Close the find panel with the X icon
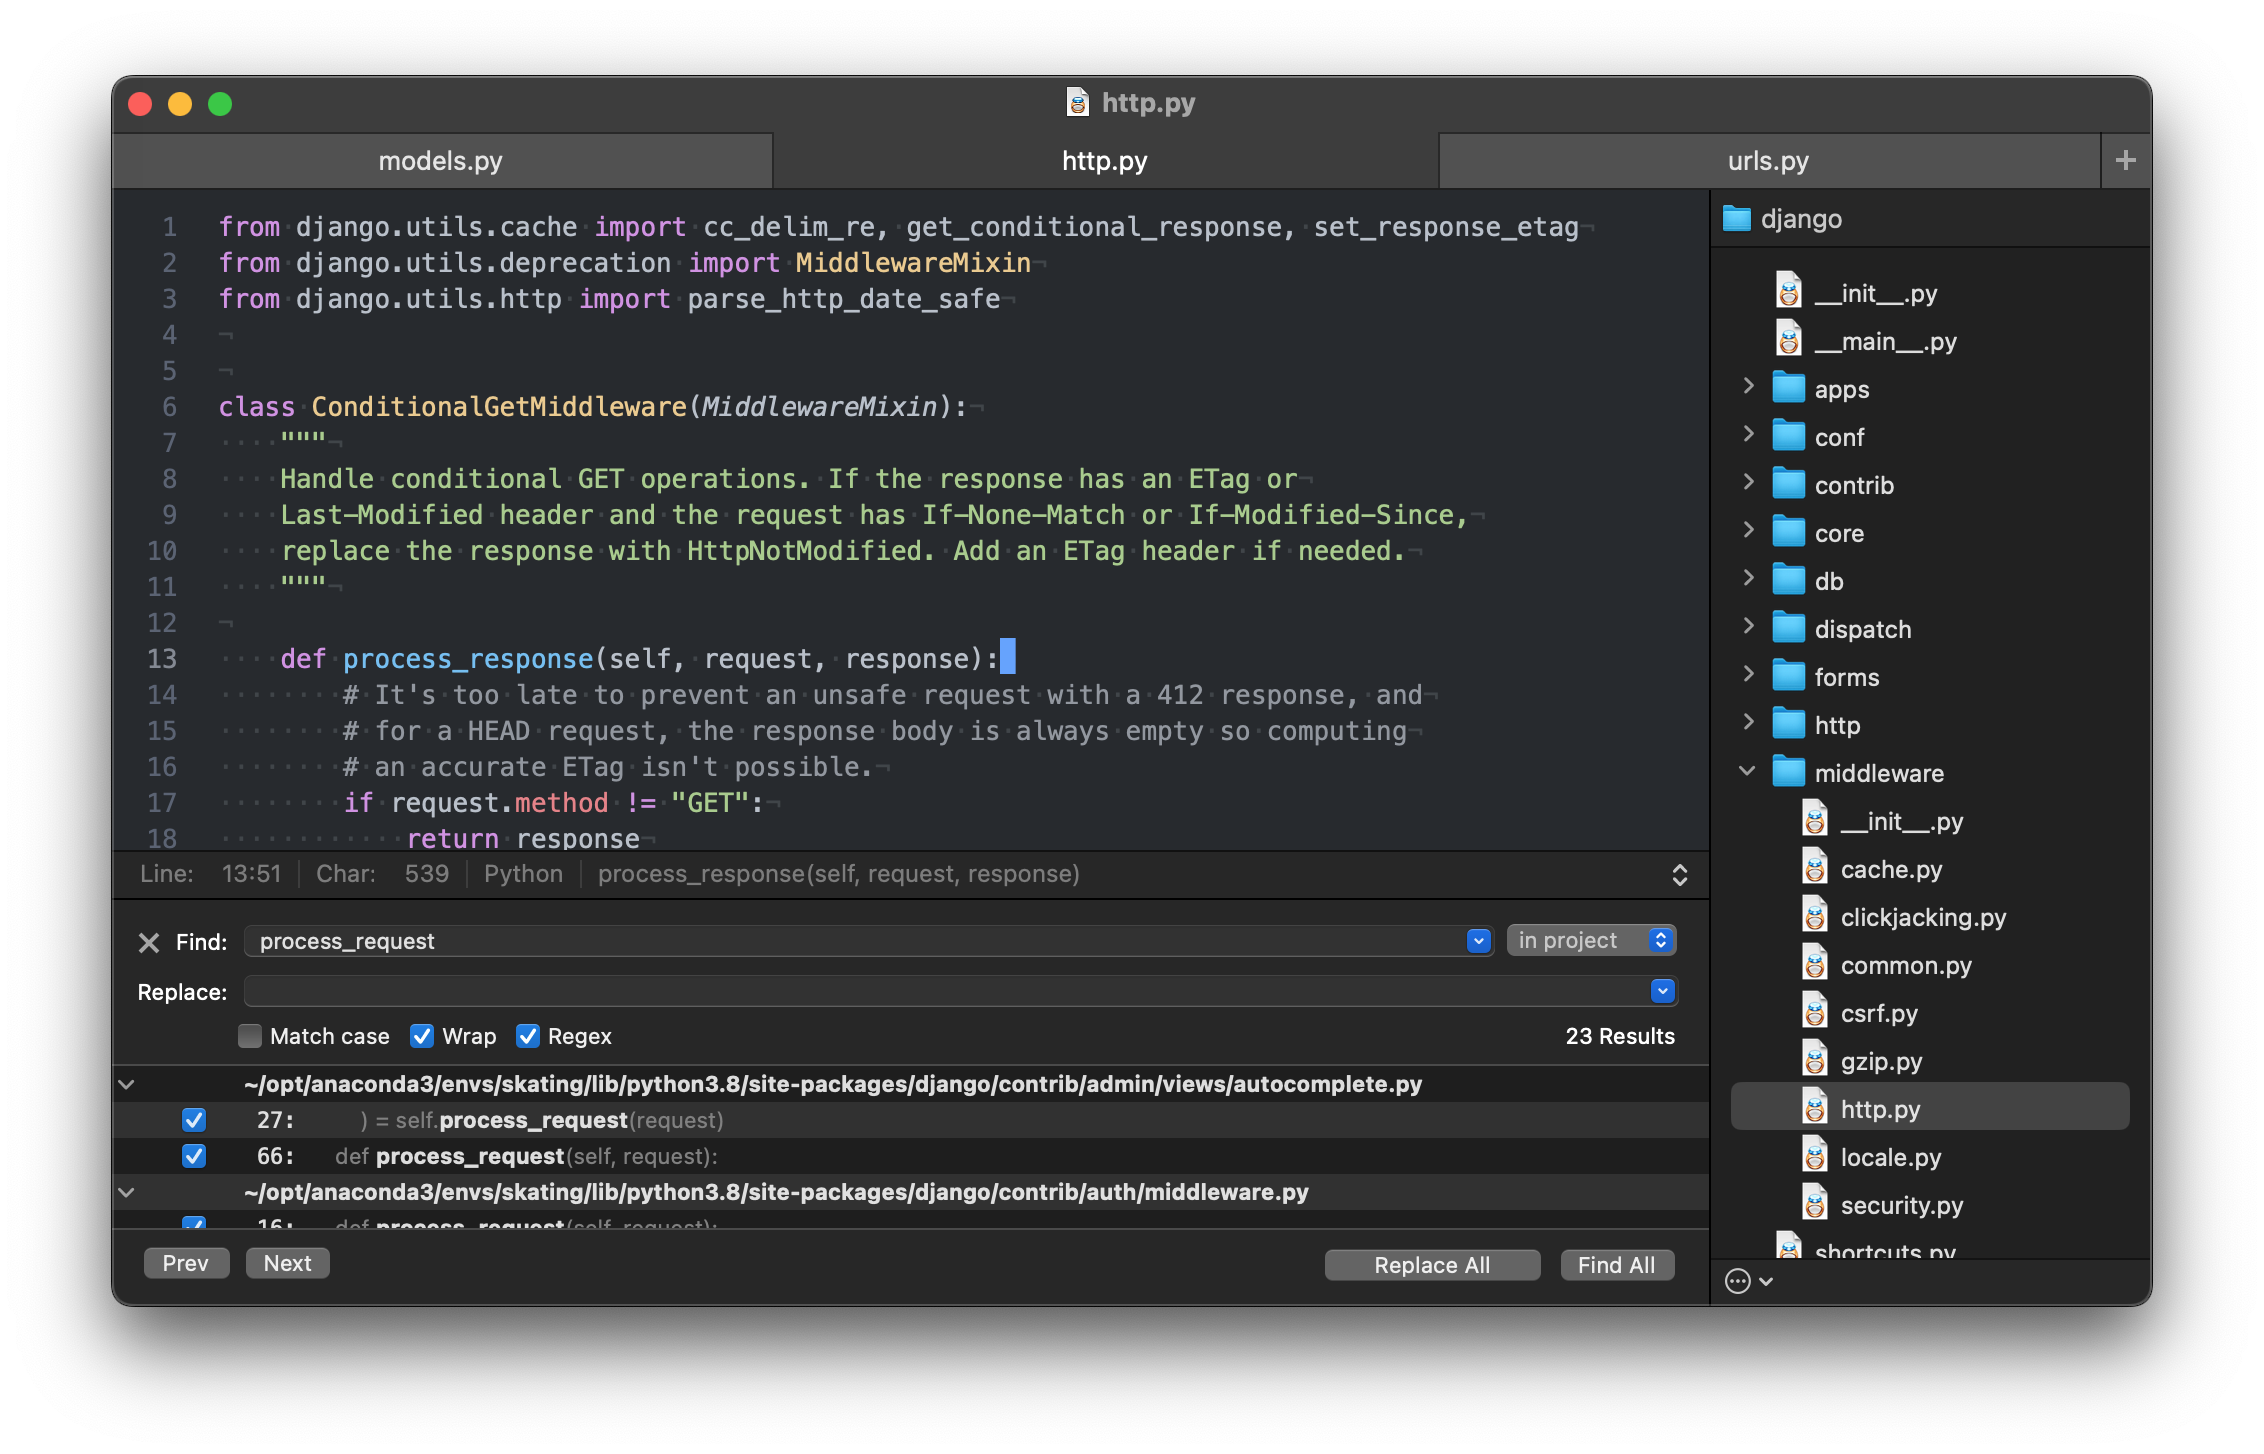Image resolution: width=2264 pixels, height=1454 pixels. (149, 942)
